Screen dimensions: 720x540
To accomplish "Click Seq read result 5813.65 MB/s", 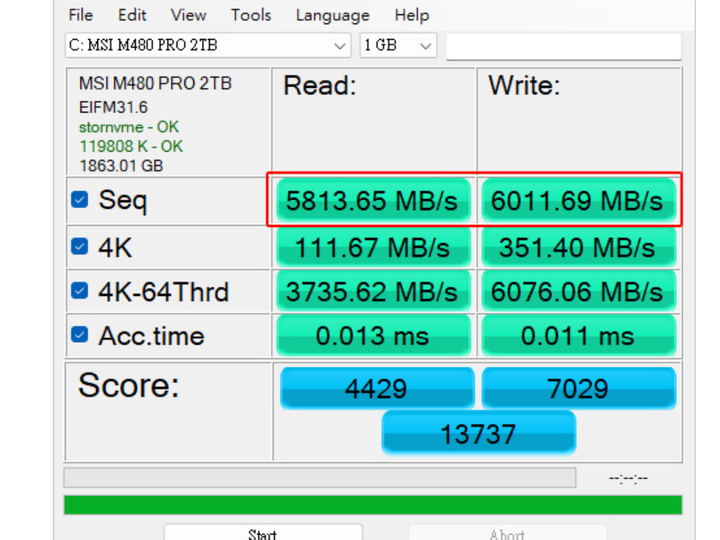I will (x=373, y=201).
